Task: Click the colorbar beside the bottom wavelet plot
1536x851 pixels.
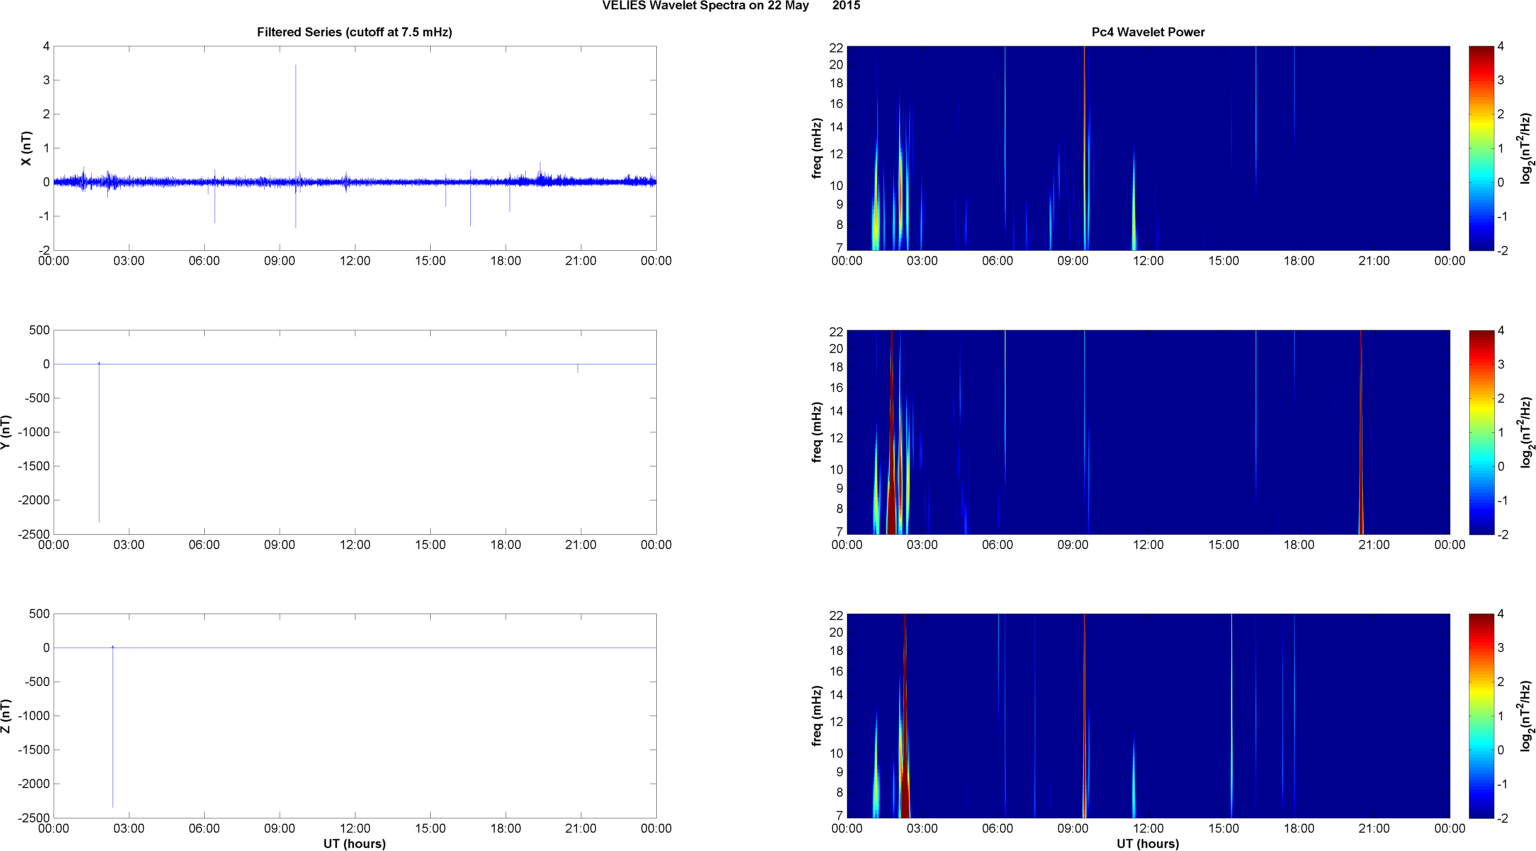Action: 1481,716
